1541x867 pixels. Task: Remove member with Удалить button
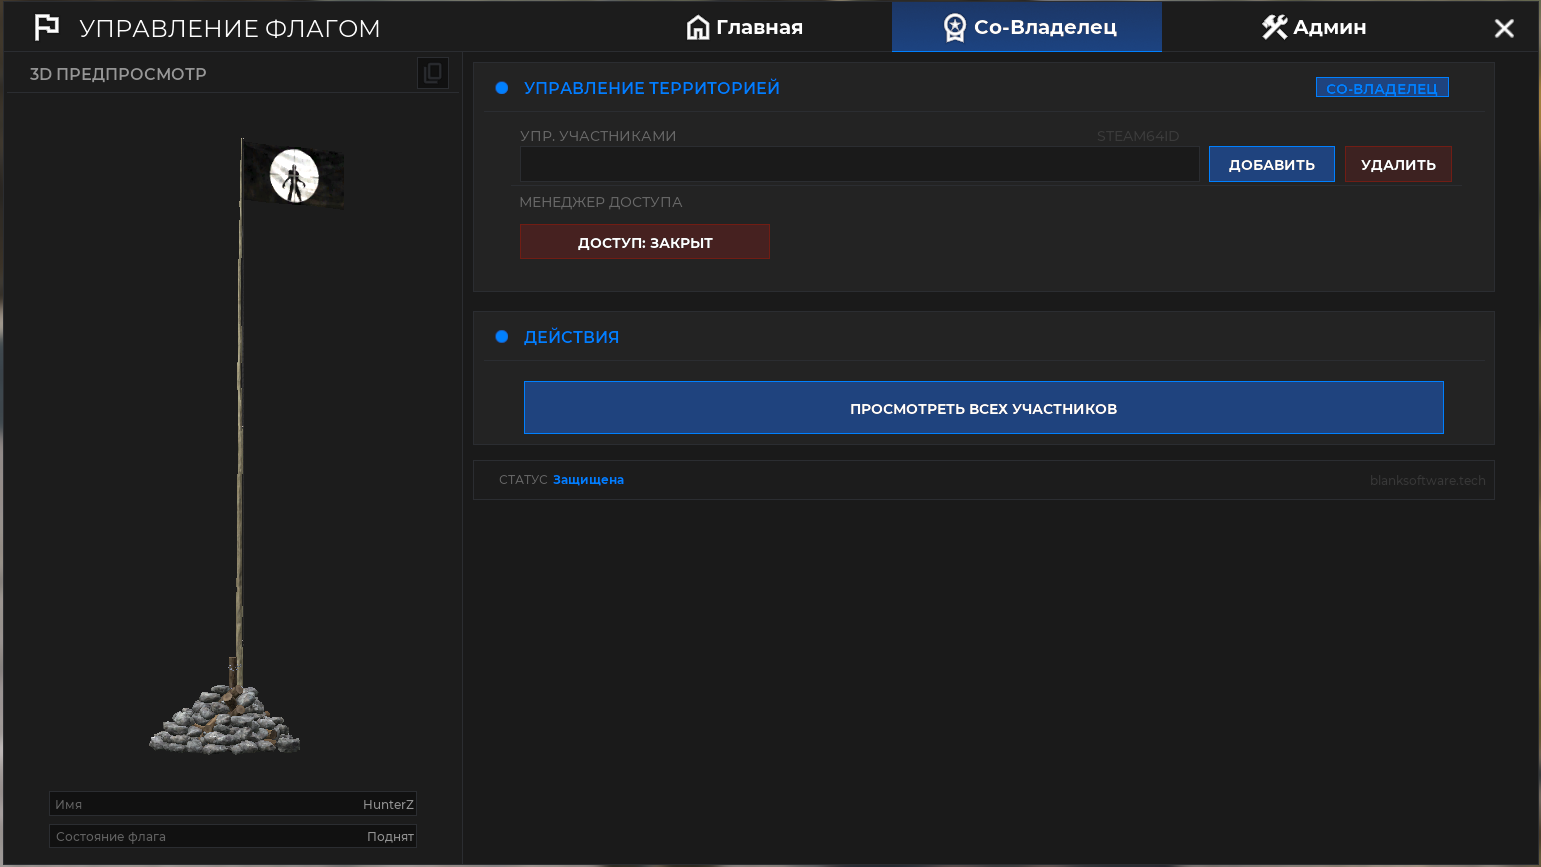tap(1398, 164)
